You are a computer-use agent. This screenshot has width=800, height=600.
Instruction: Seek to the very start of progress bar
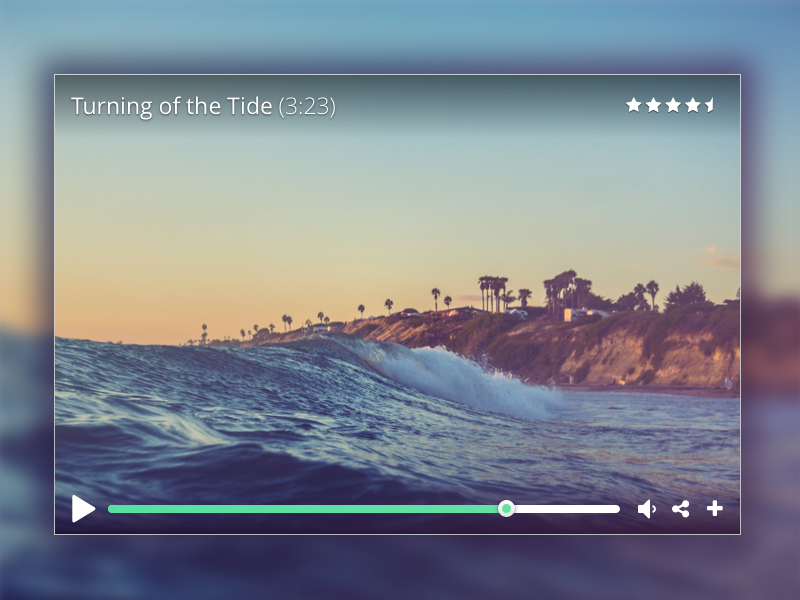coord(110,509)
